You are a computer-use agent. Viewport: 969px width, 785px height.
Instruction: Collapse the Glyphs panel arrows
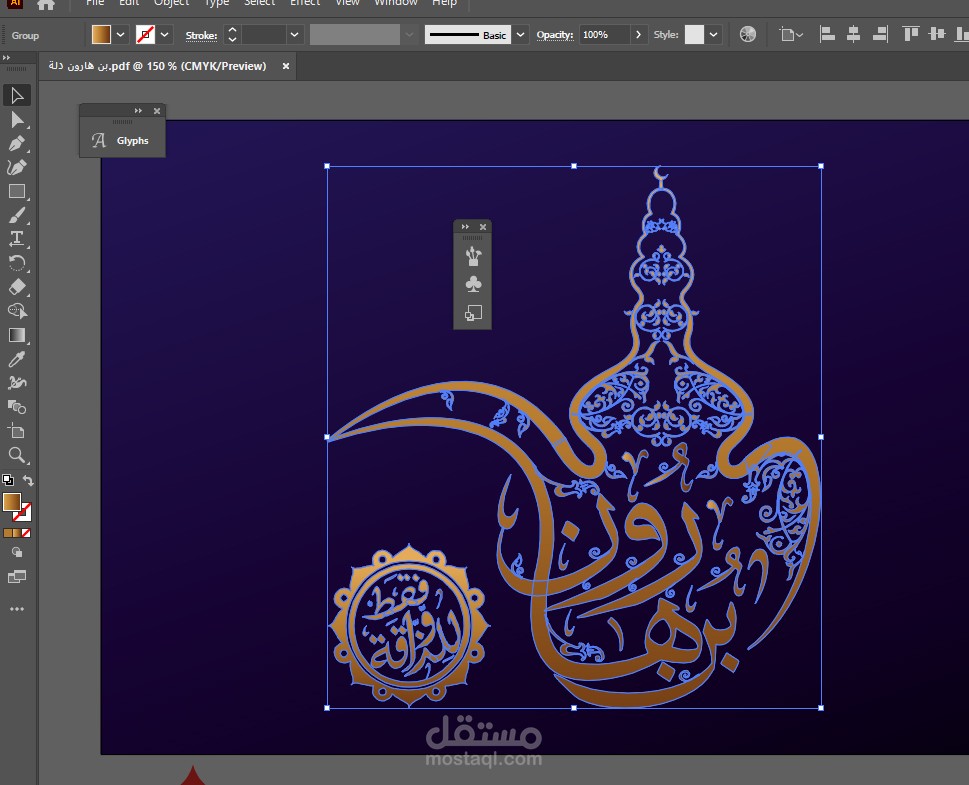tap(138, 111)
